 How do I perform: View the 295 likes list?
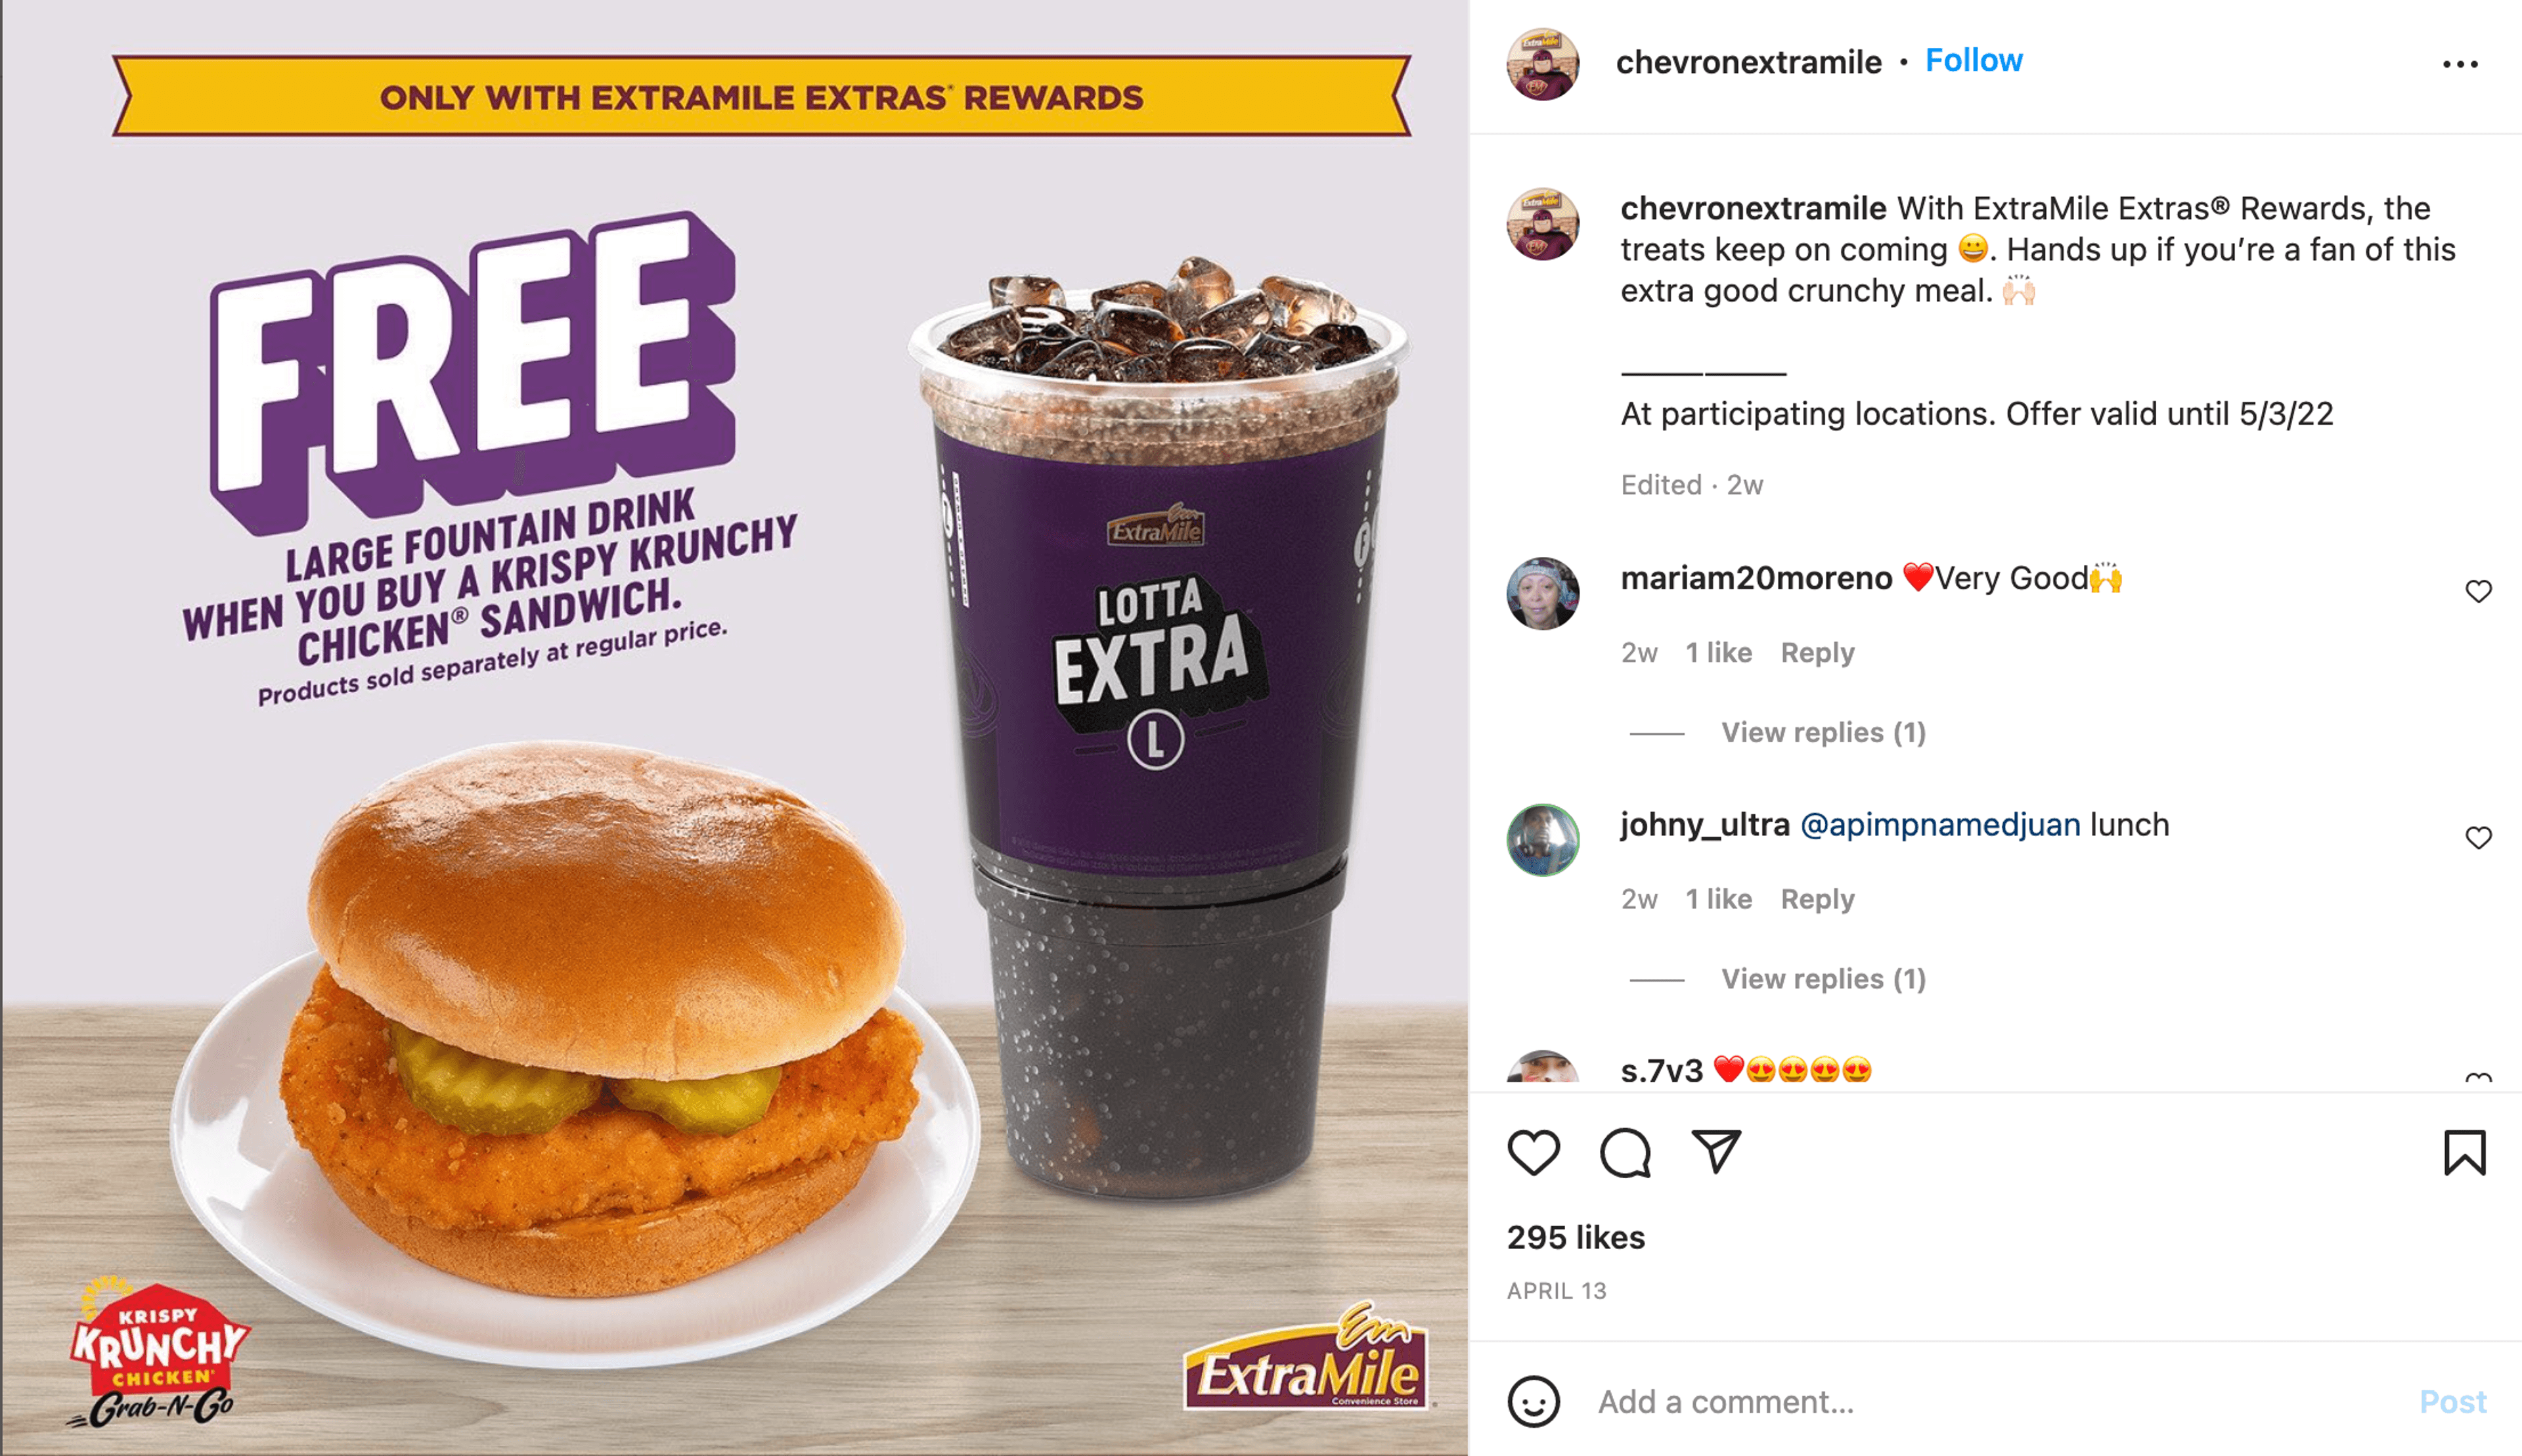[1575, 1237]
